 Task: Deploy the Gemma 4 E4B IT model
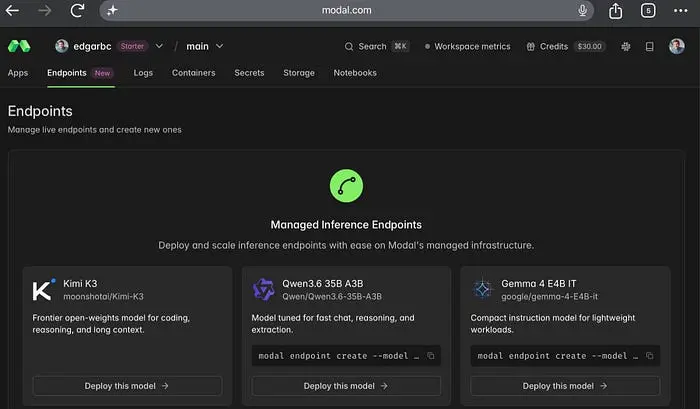[565, 386]
